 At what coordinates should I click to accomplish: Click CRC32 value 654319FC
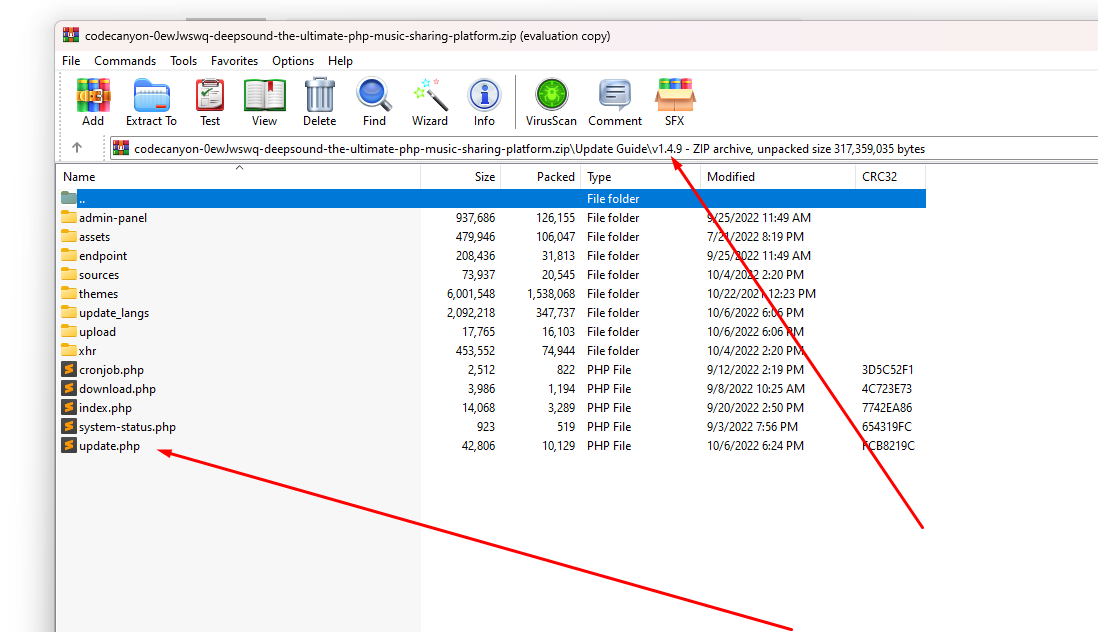(x=887, y=427)
